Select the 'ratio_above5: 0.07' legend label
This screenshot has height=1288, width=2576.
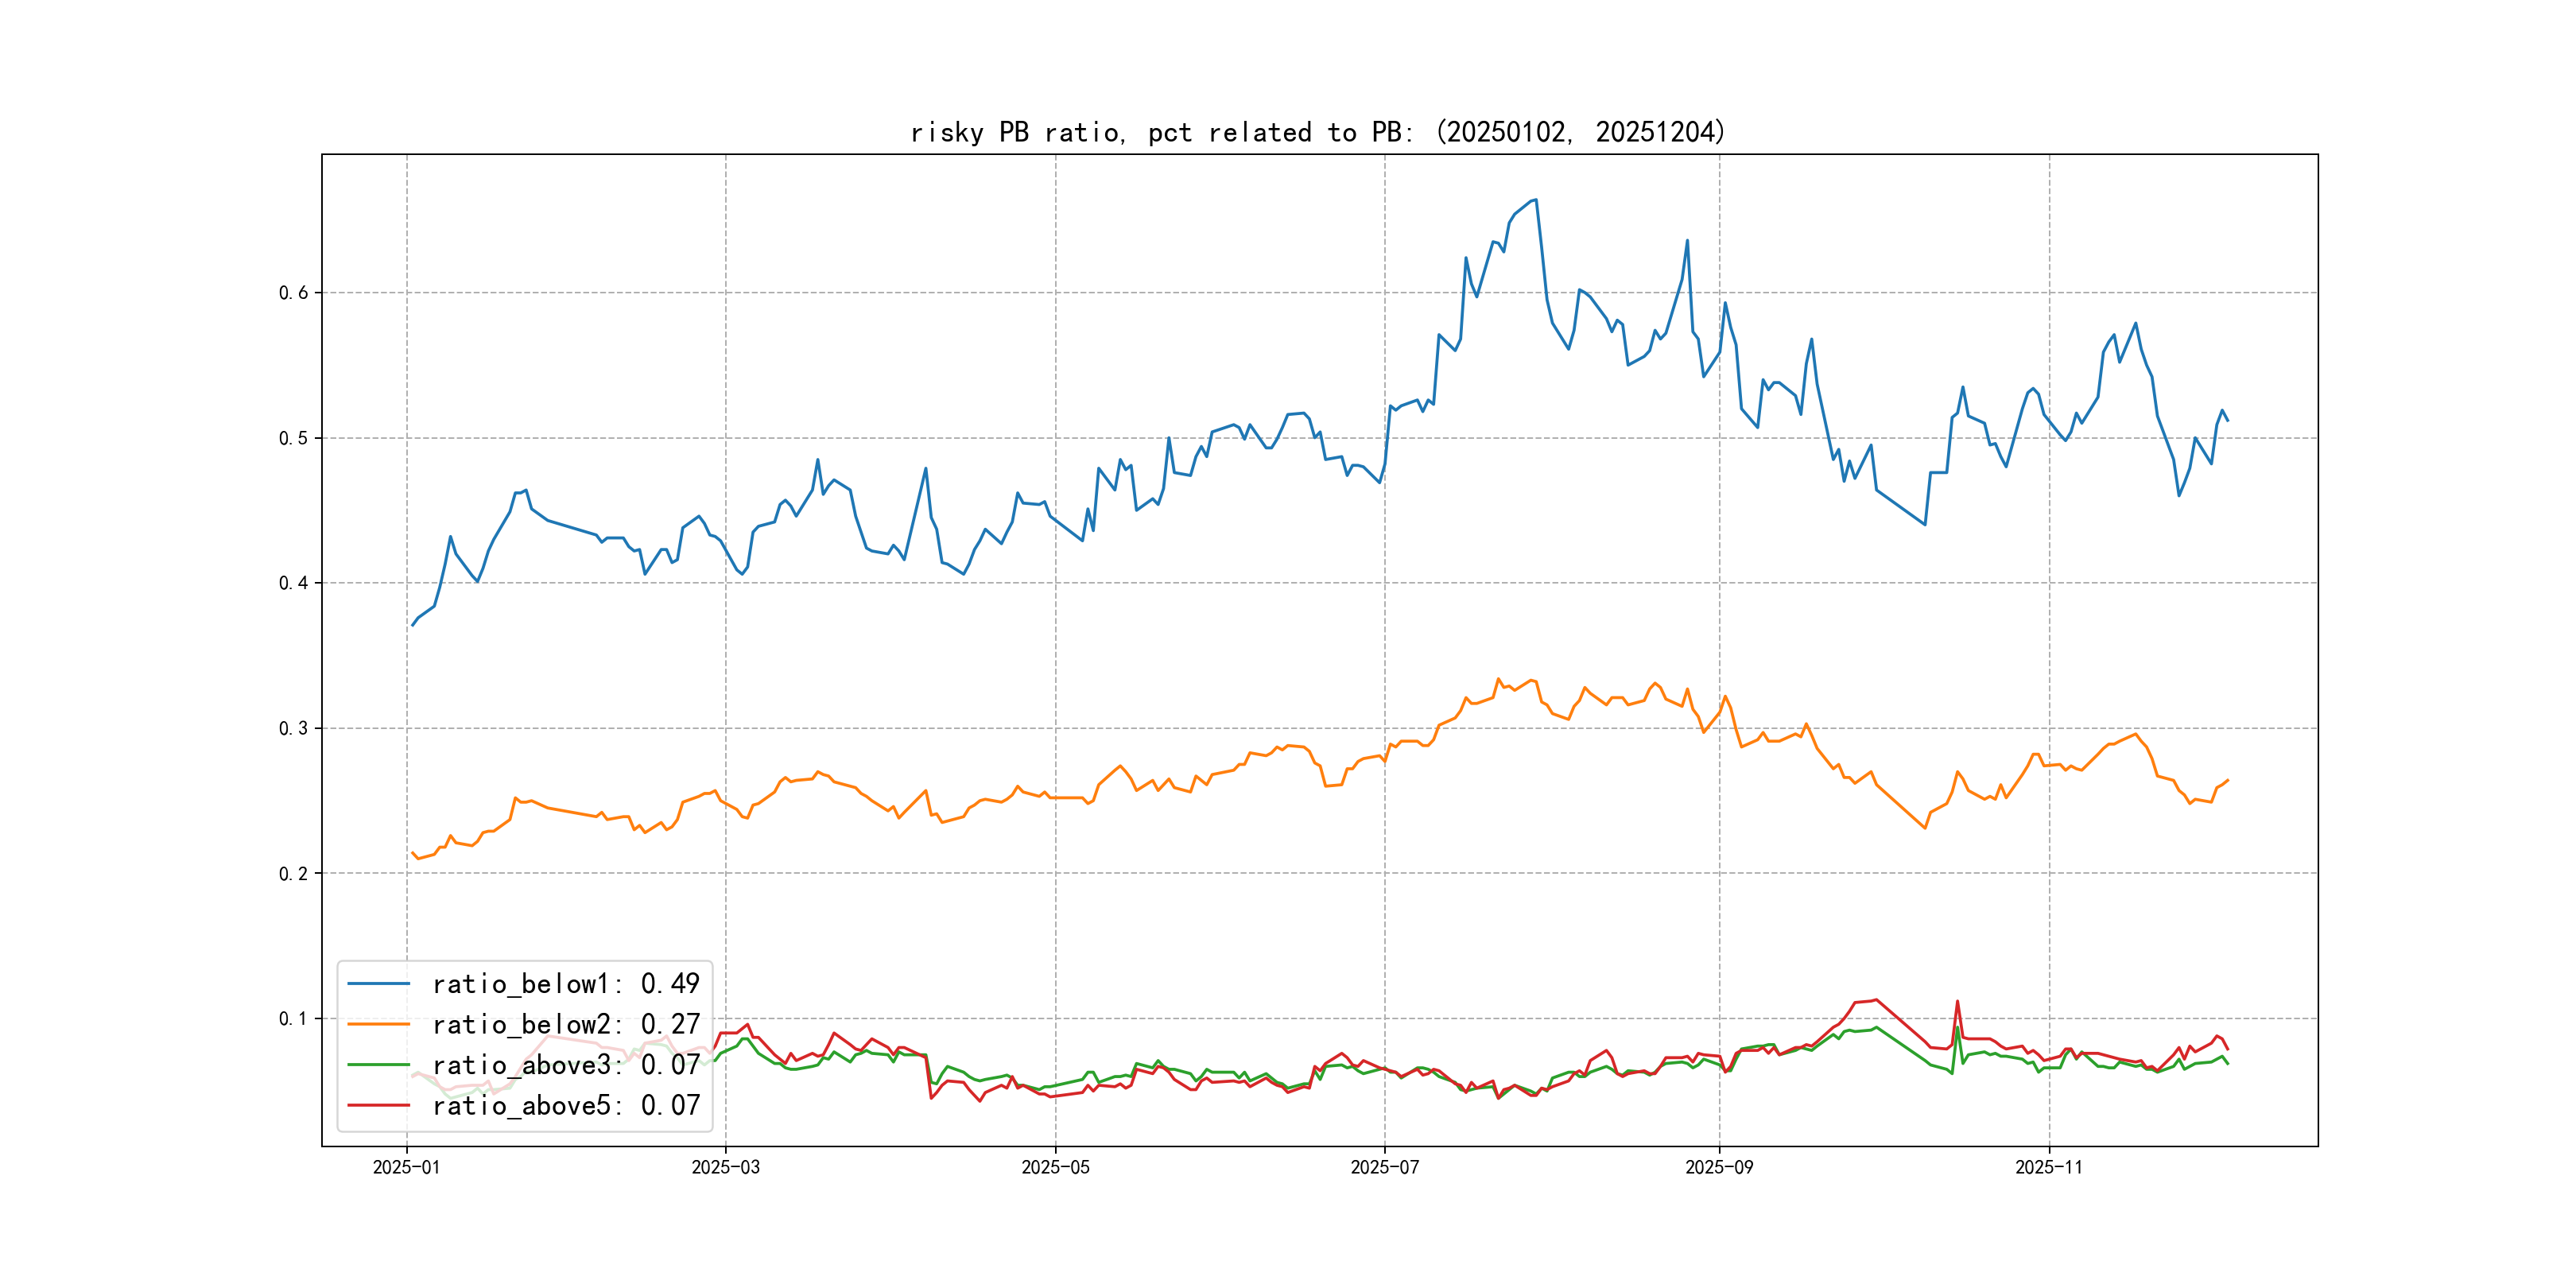(565, 1105)
